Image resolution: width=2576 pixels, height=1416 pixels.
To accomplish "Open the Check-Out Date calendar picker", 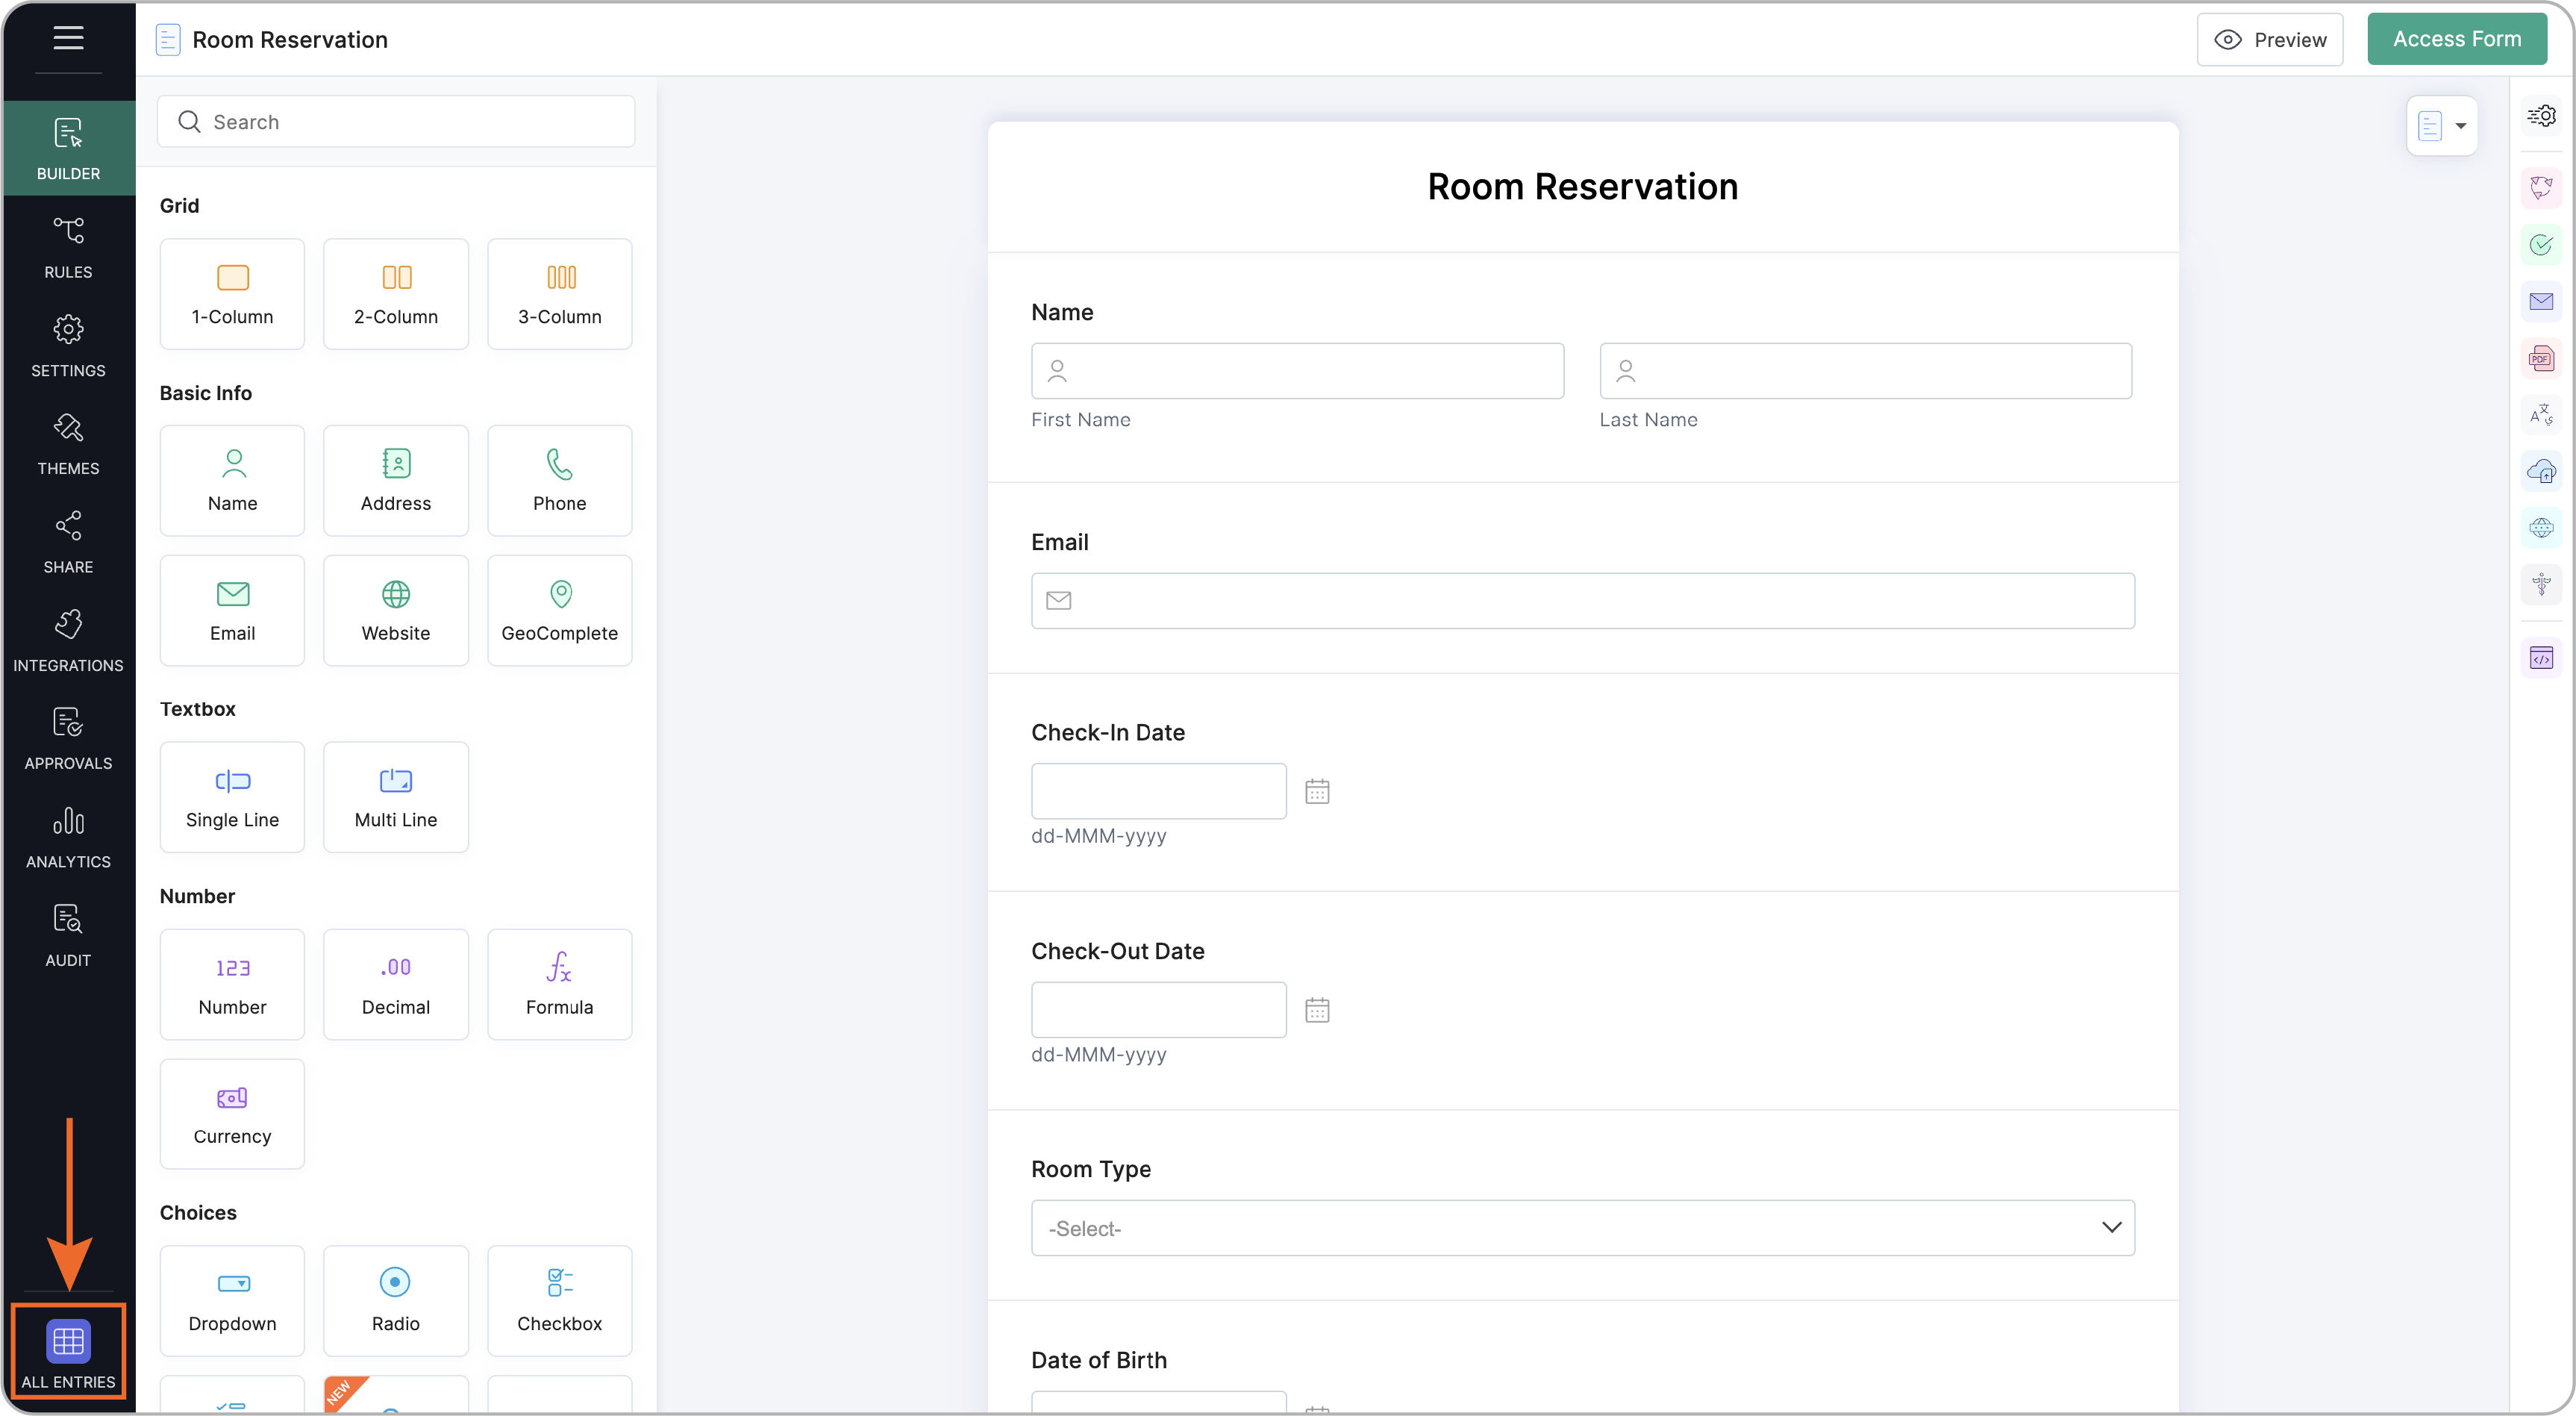I will point(1317,1010).
